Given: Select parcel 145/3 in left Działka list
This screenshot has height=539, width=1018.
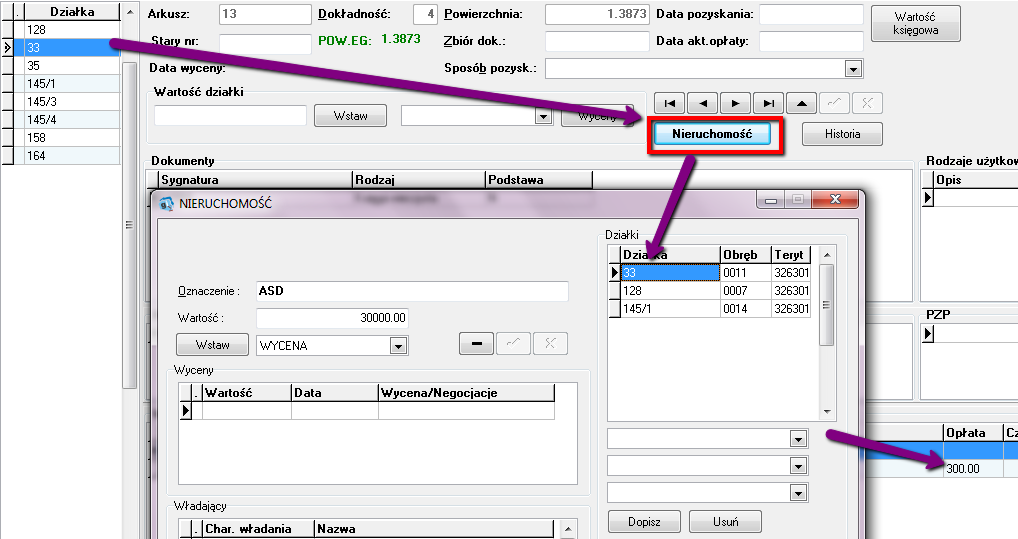Looking at the screenshot, I should 72,102.
